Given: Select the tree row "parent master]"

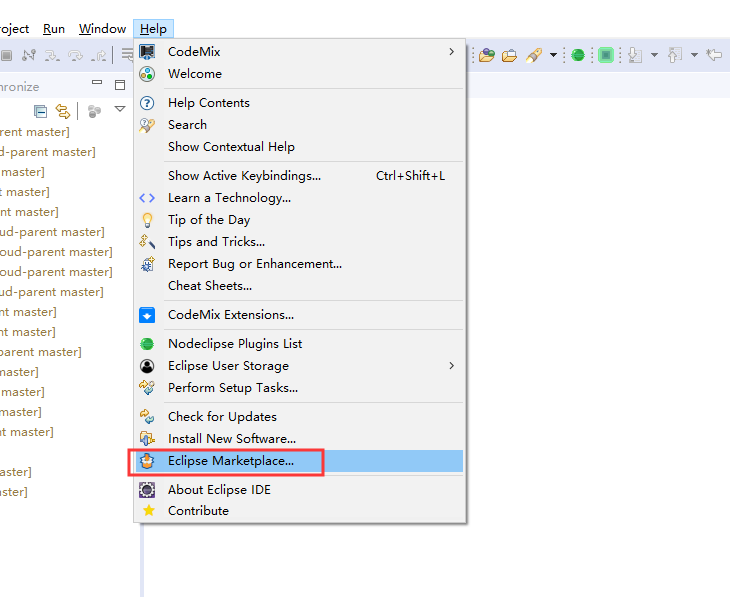Looking at the screenshot, I should coord(41,352).
